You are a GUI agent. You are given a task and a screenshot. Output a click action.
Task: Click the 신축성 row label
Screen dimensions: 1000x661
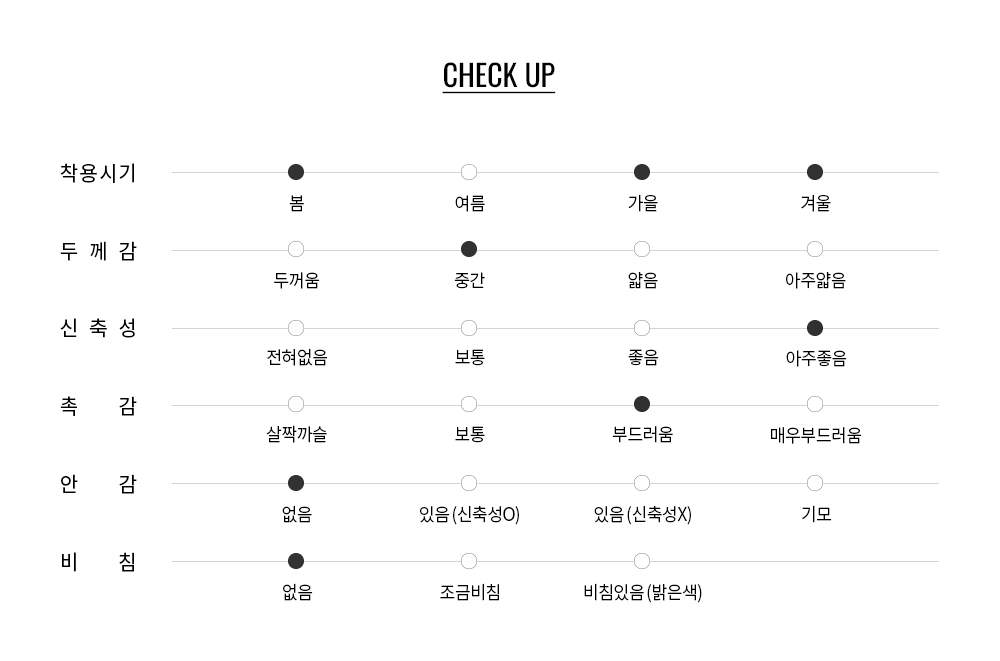98,329
